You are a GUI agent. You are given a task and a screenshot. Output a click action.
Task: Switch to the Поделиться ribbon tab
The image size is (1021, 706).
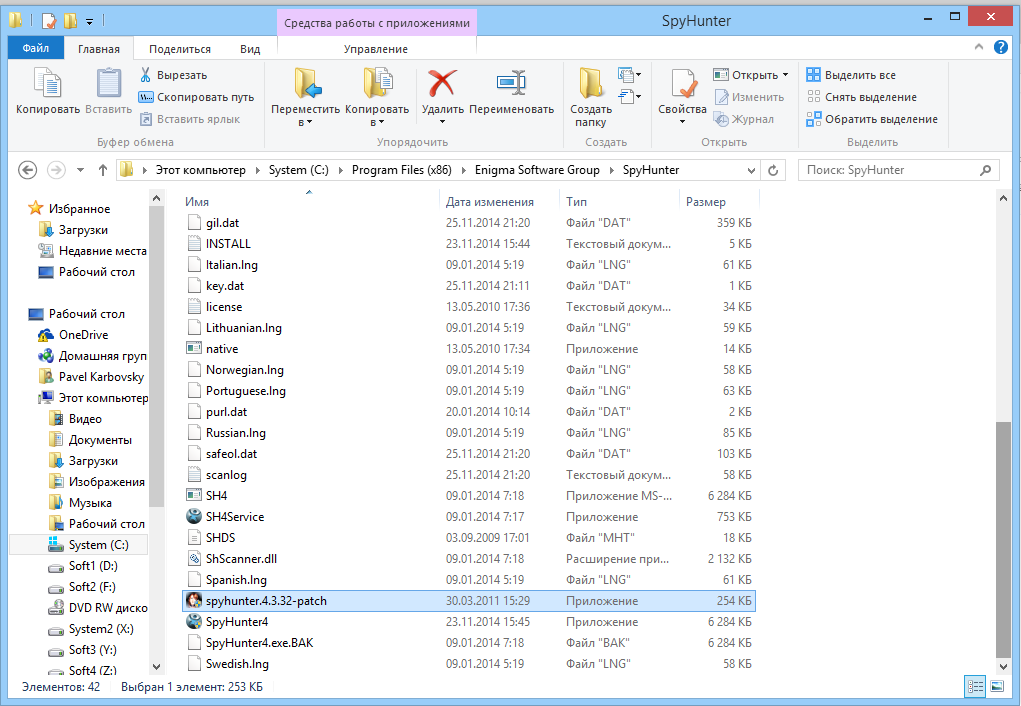click(180, 49)
